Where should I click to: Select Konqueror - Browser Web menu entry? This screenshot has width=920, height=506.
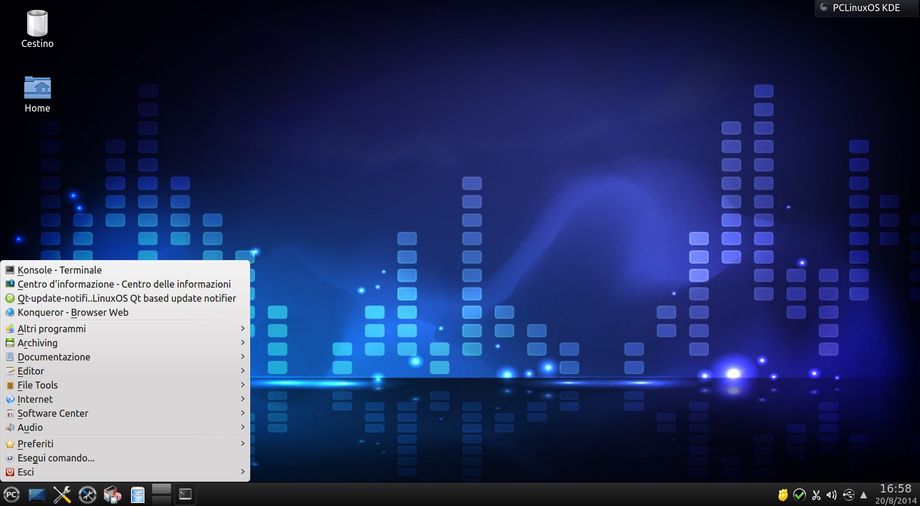click(73, 312)
